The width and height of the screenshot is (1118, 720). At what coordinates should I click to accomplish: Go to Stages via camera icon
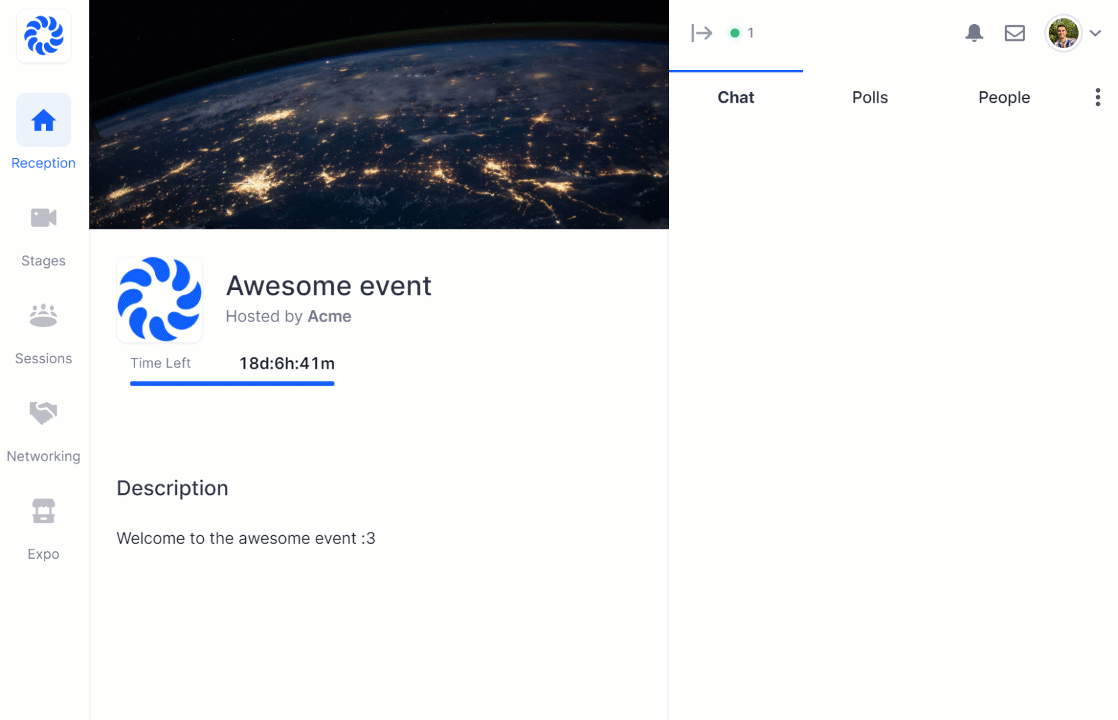point(43,217)
